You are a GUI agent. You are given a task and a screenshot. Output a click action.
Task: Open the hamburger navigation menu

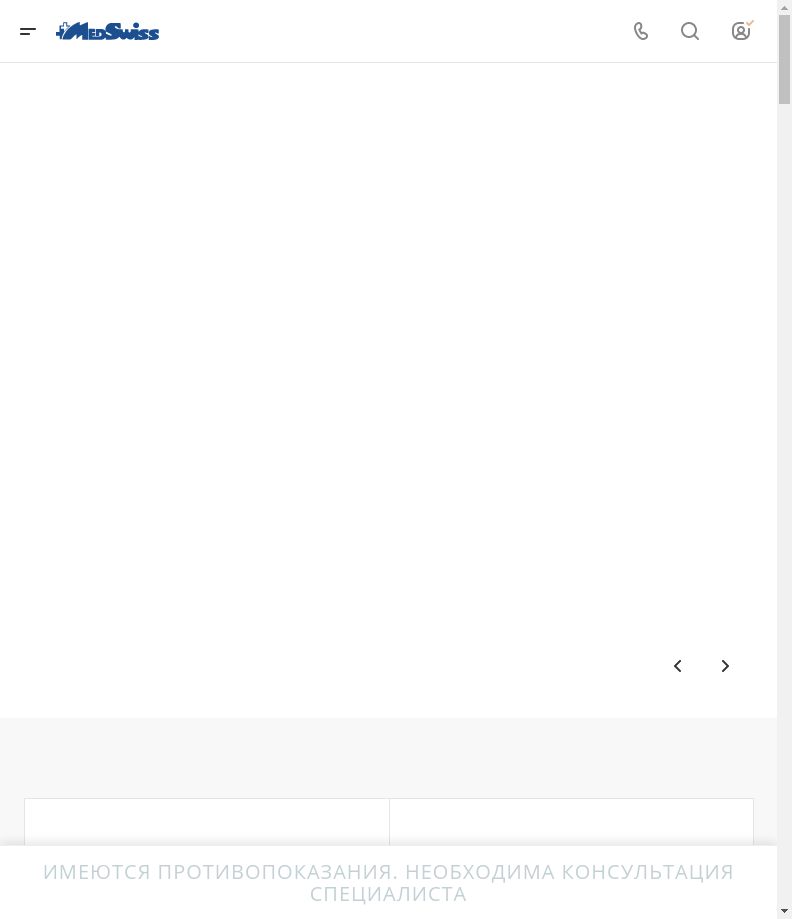[x=28, y=31]
